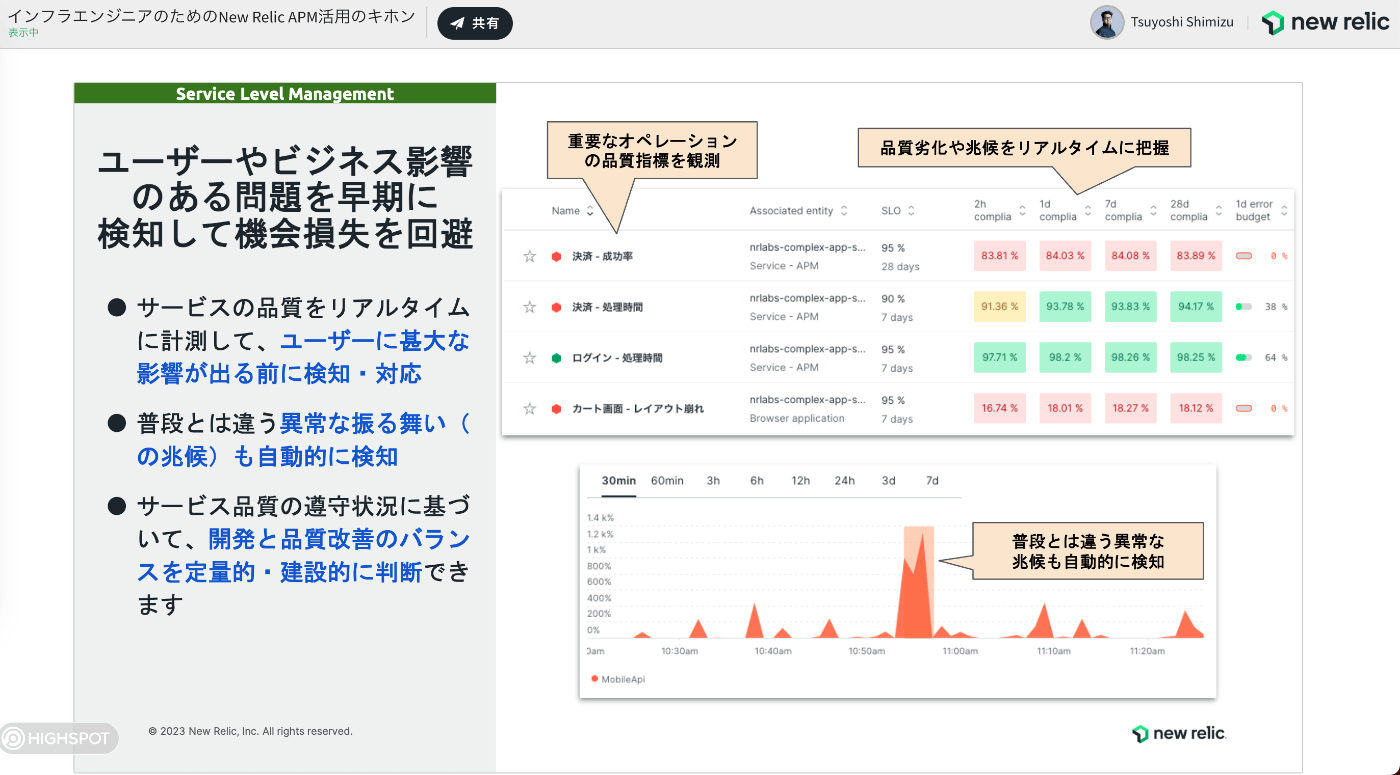1400x775 pixels.
Task: Sort by SLO column arrows
Action: [911, 211]
